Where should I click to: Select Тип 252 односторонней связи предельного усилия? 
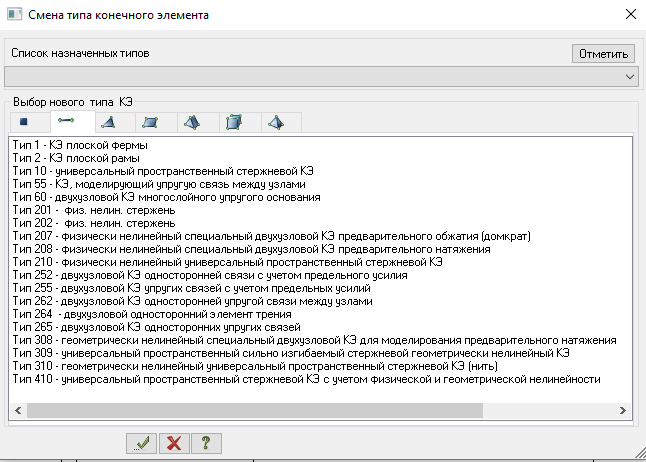point(210,275)
